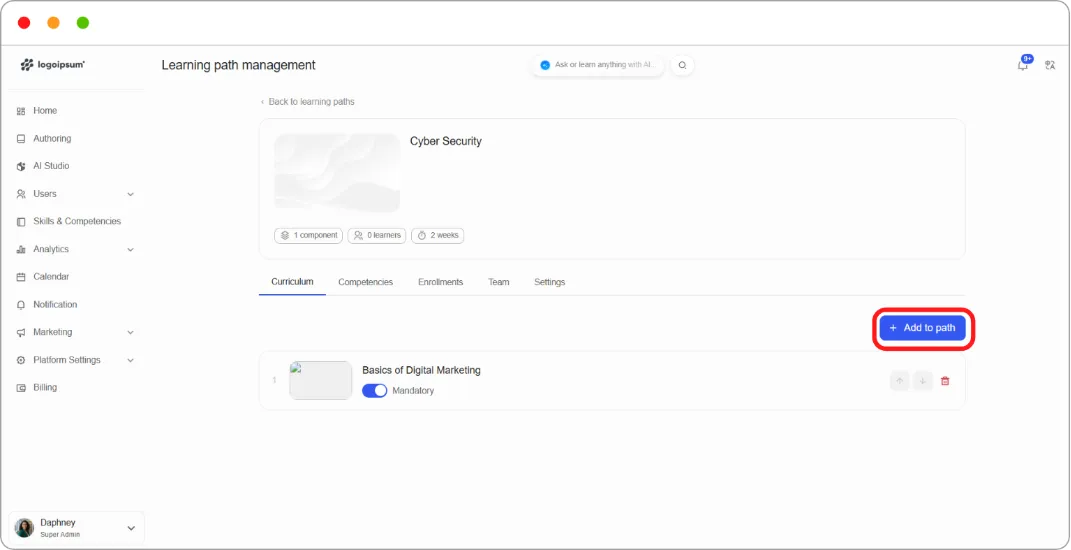Click the Analytics chart icon

coord(20,249)
